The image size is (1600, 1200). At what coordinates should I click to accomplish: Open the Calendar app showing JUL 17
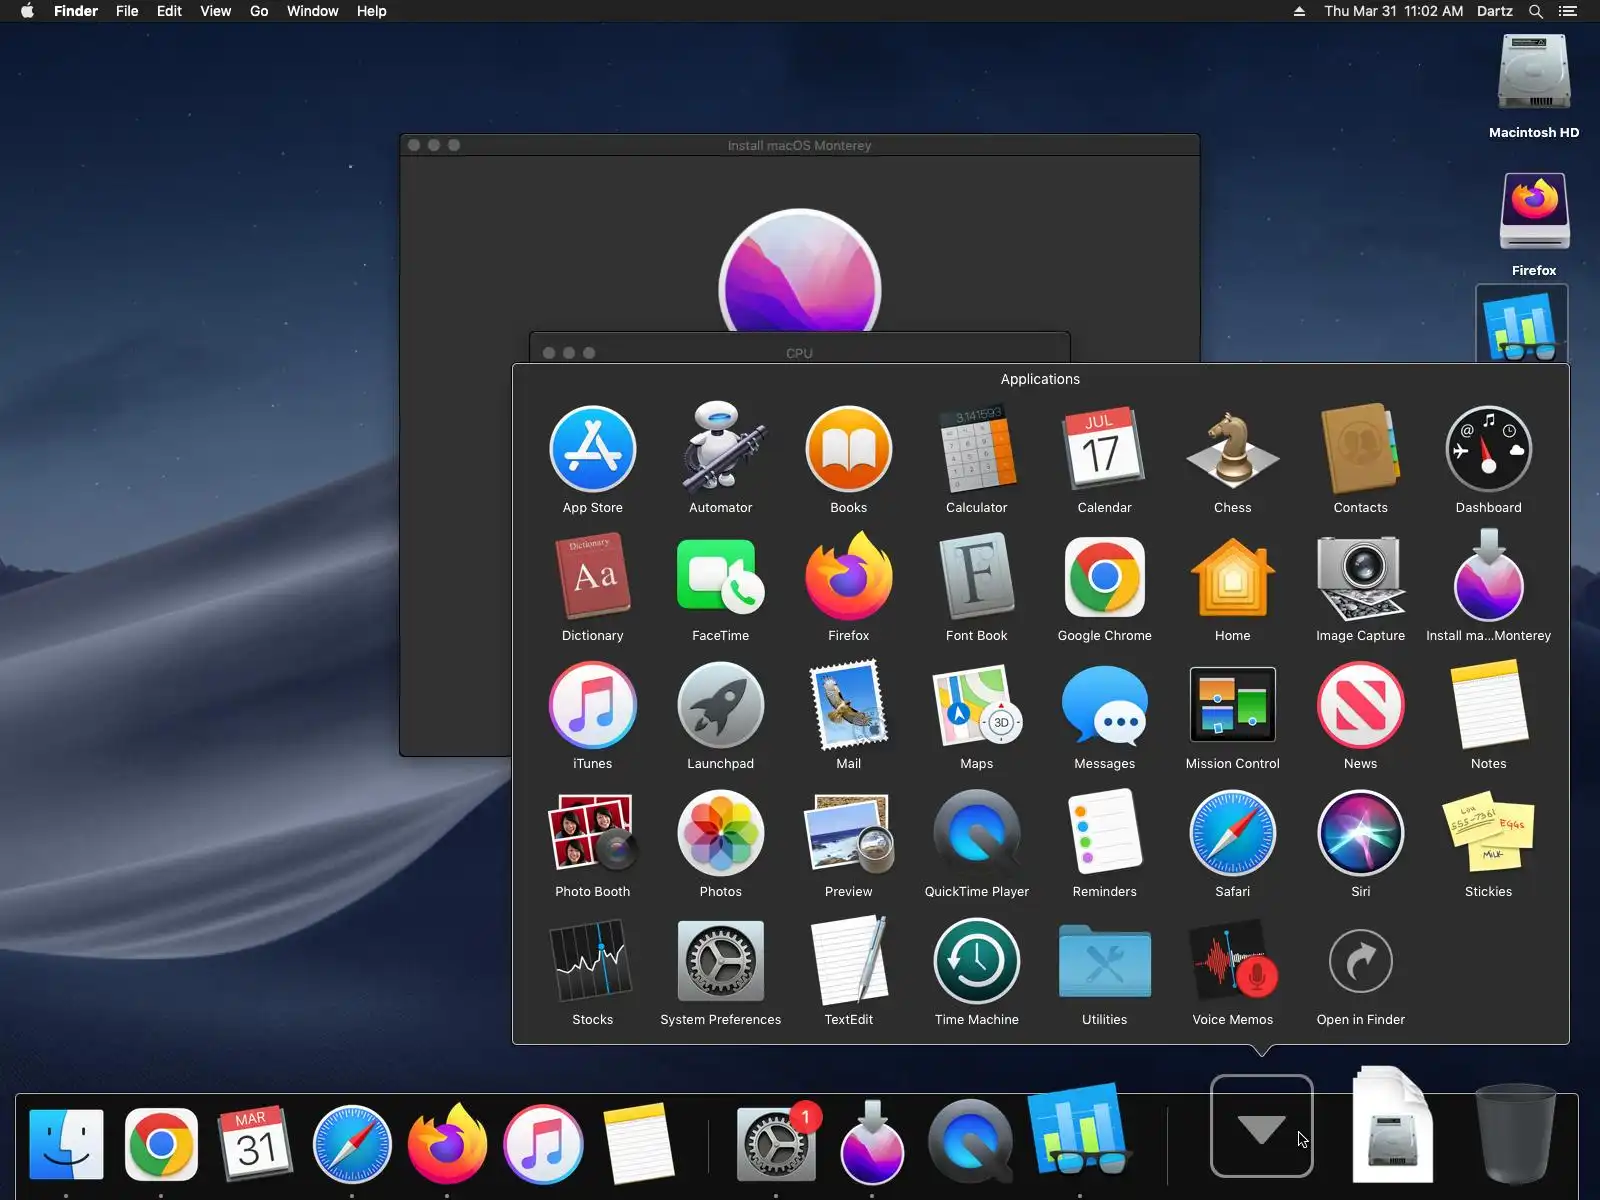1104,449
